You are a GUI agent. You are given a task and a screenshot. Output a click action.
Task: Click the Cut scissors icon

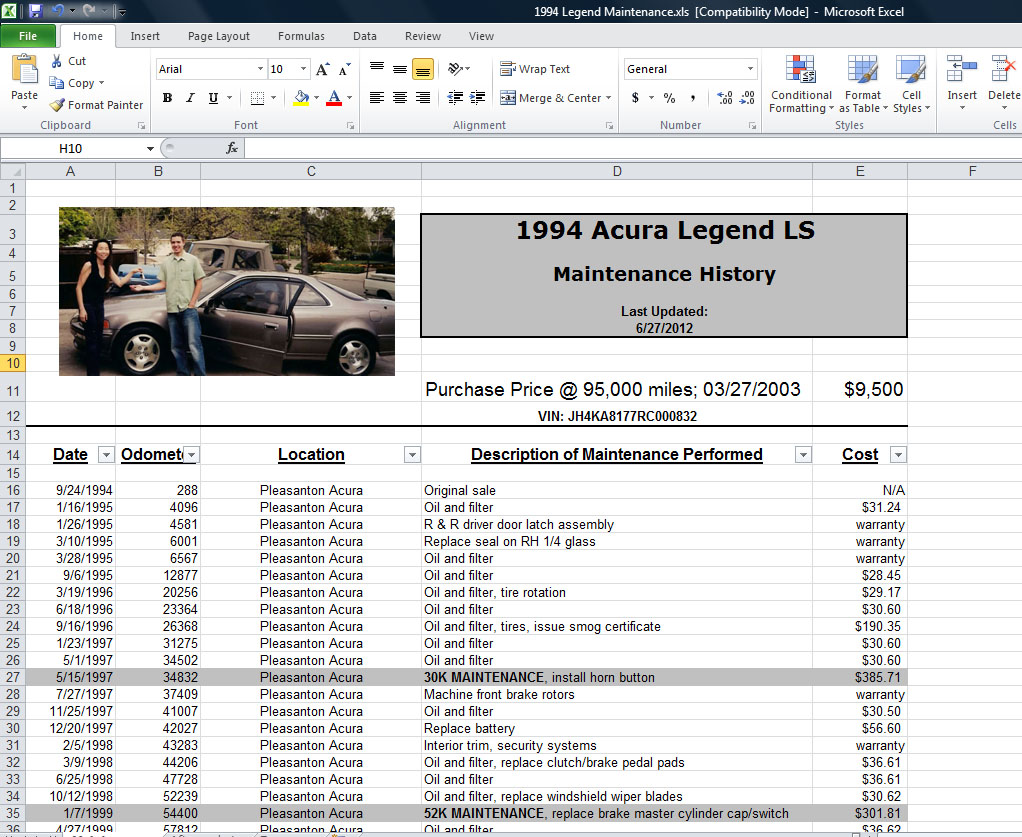point(57,61)
